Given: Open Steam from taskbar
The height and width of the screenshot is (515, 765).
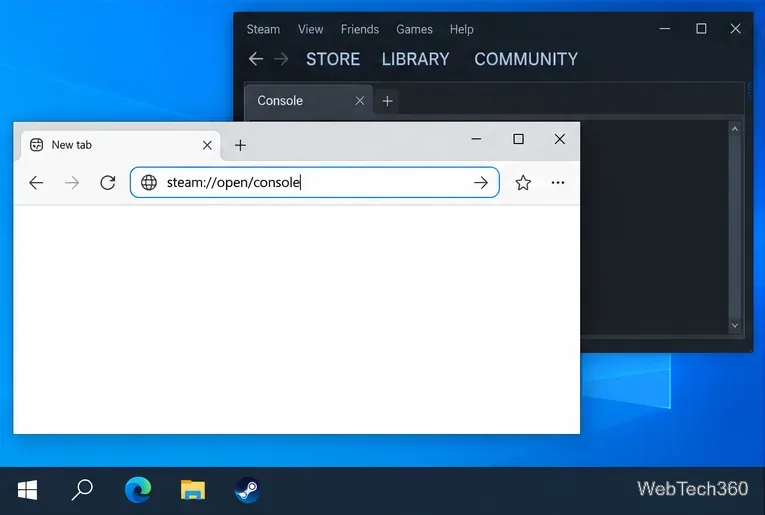Looking at the screenshot, I should point(247,490).
